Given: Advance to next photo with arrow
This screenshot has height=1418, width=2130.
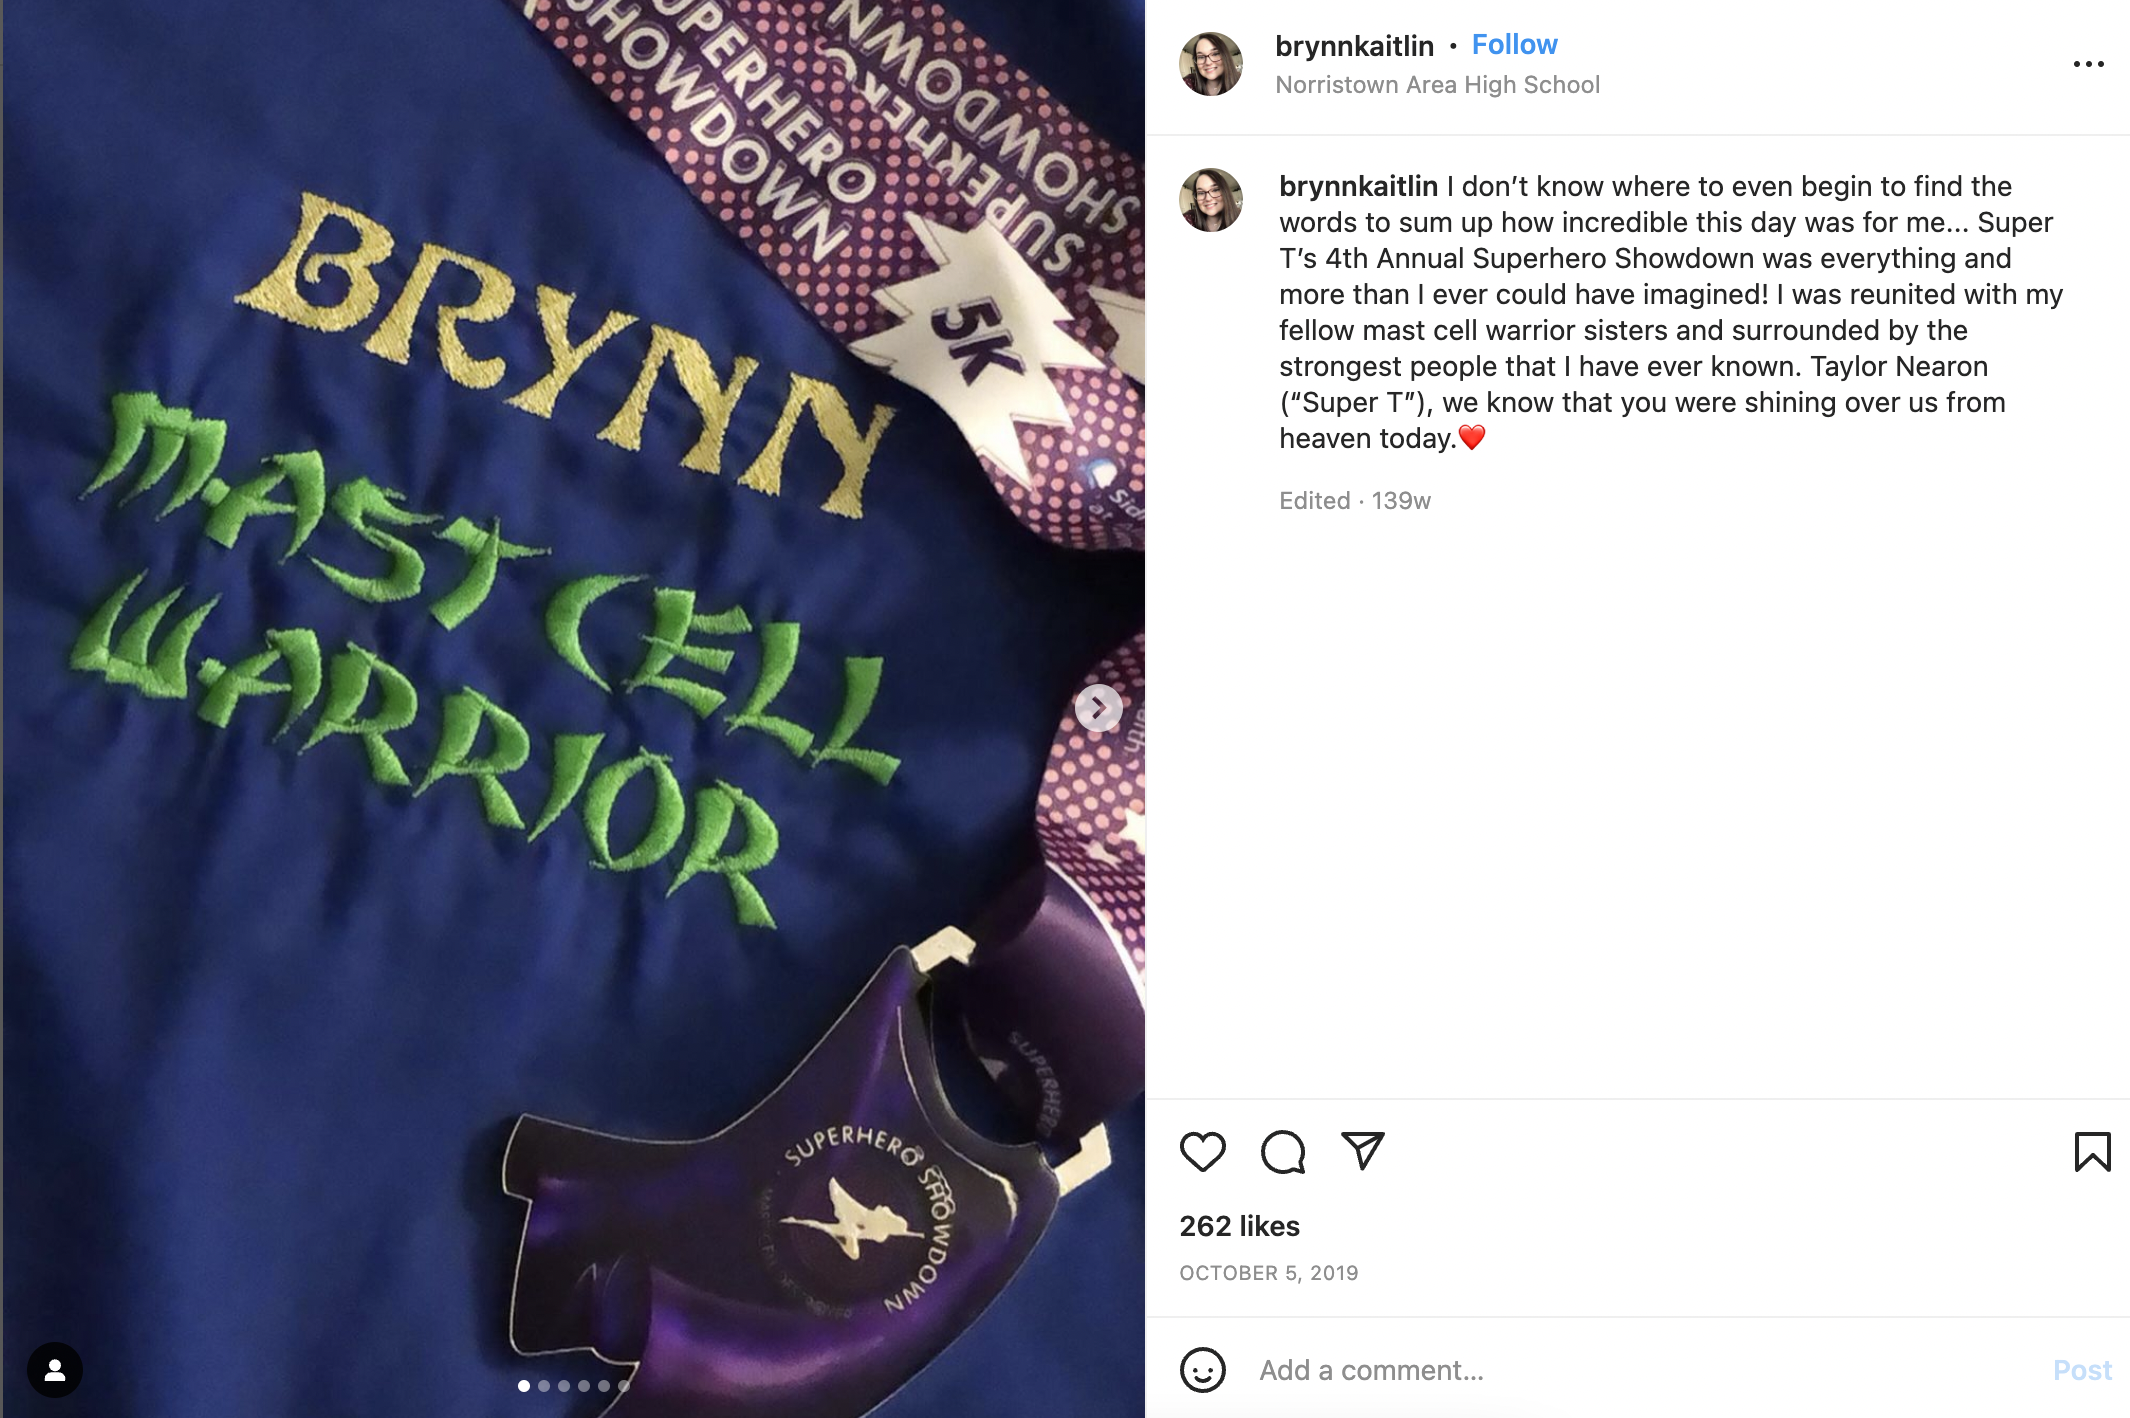Looking at the screenshot, I should [x=1098, y=708].
